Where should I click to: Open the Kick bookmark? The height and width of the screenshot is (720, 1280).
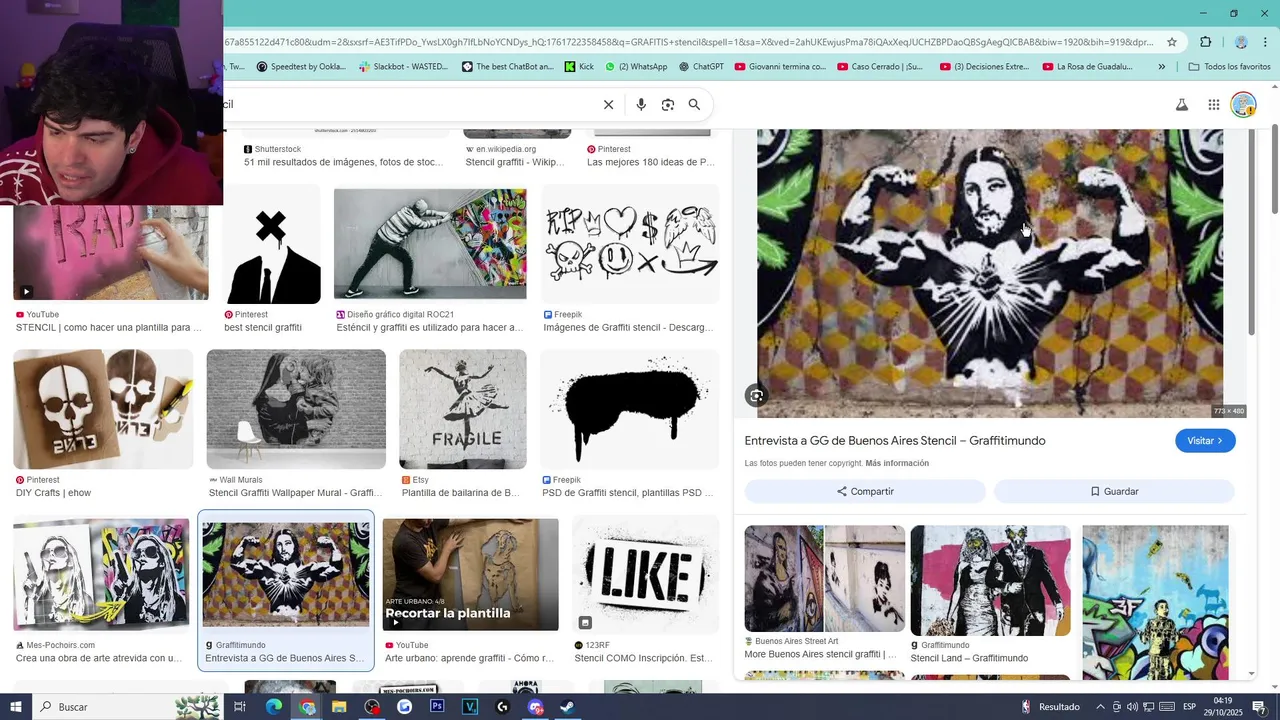(579, 67)
